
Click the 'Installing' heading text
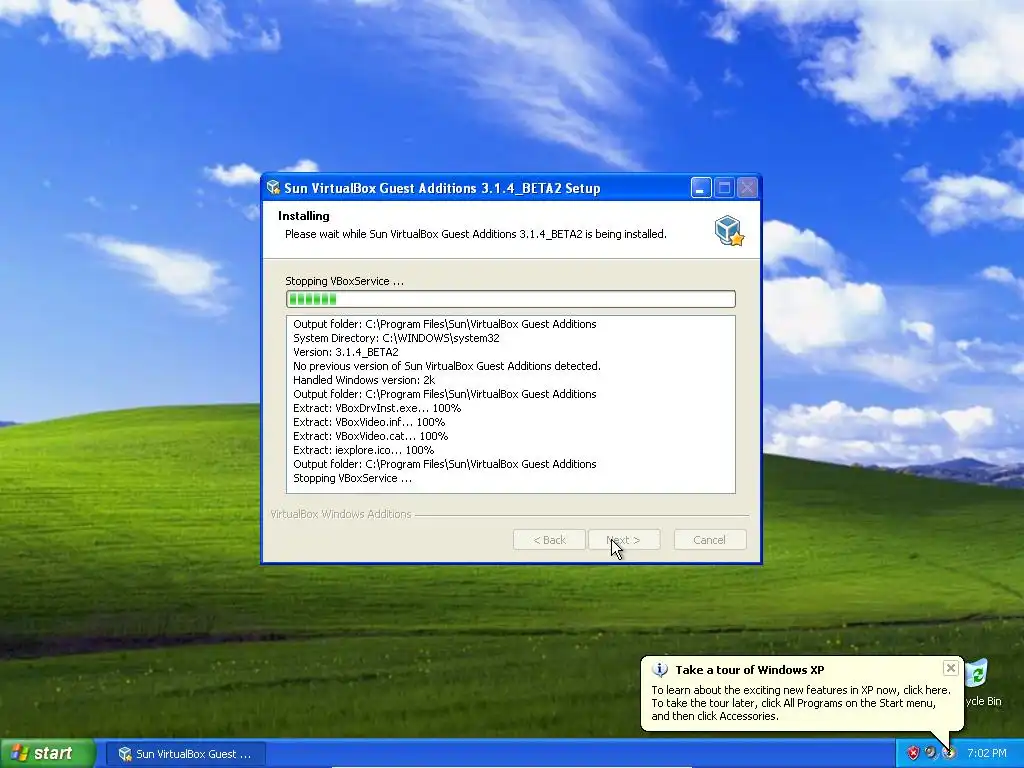tap(304, 216)
